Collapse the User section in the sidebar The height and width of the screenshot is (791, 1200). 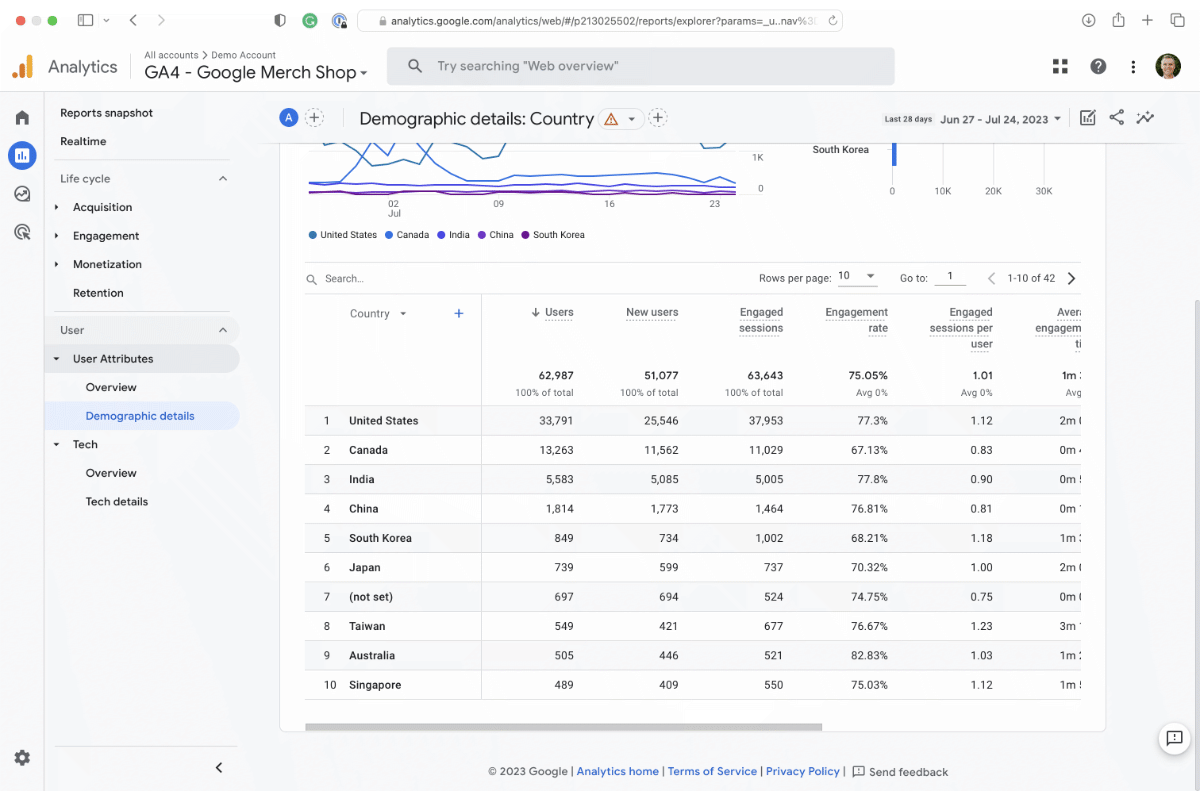tap(222, 329)
